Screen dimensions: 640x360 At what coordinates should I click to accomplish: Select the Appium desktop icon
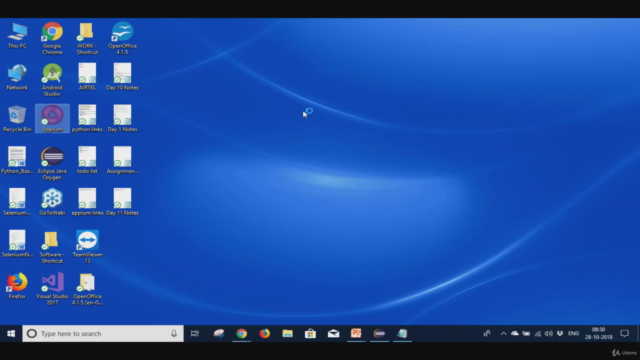tap(52, 118)
